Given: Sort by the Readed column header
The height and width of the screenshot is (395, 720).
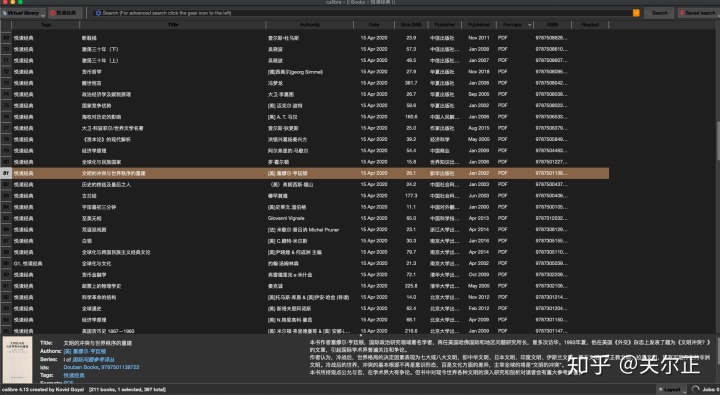Looking at the screenshot, I should [590, 25].
